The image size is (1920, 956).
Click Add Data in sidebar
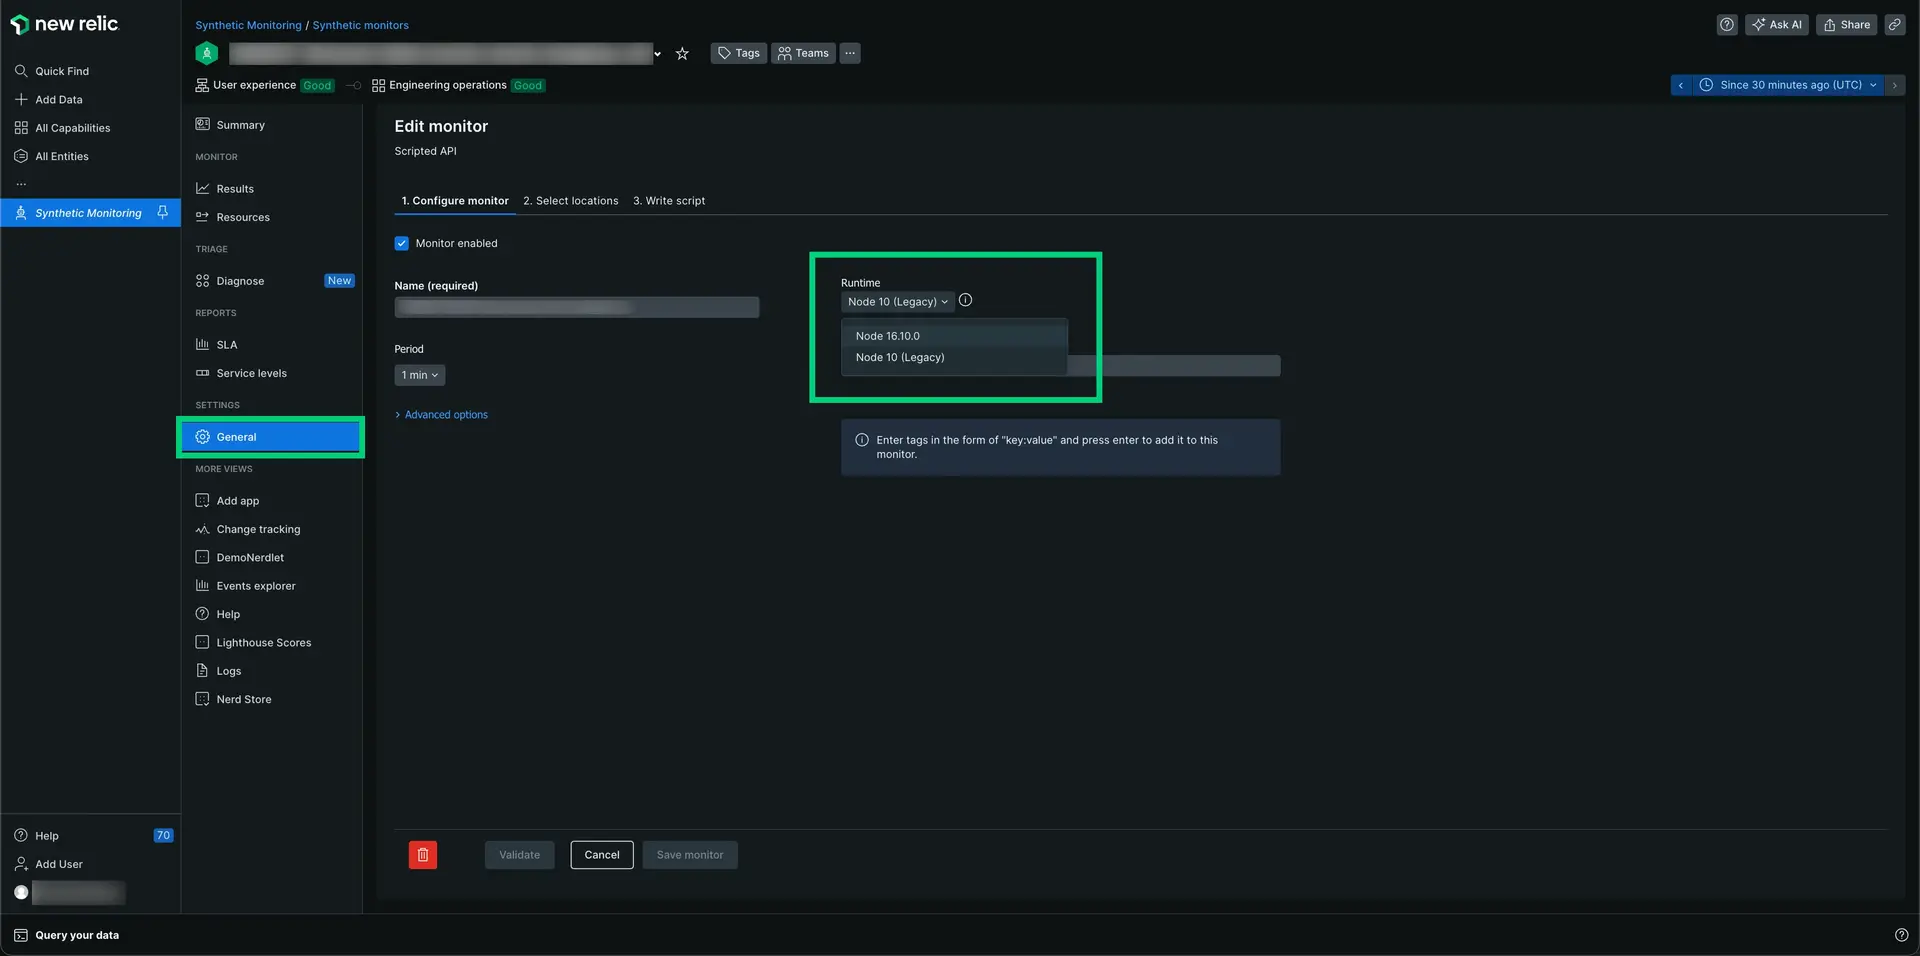pos(49,100)
